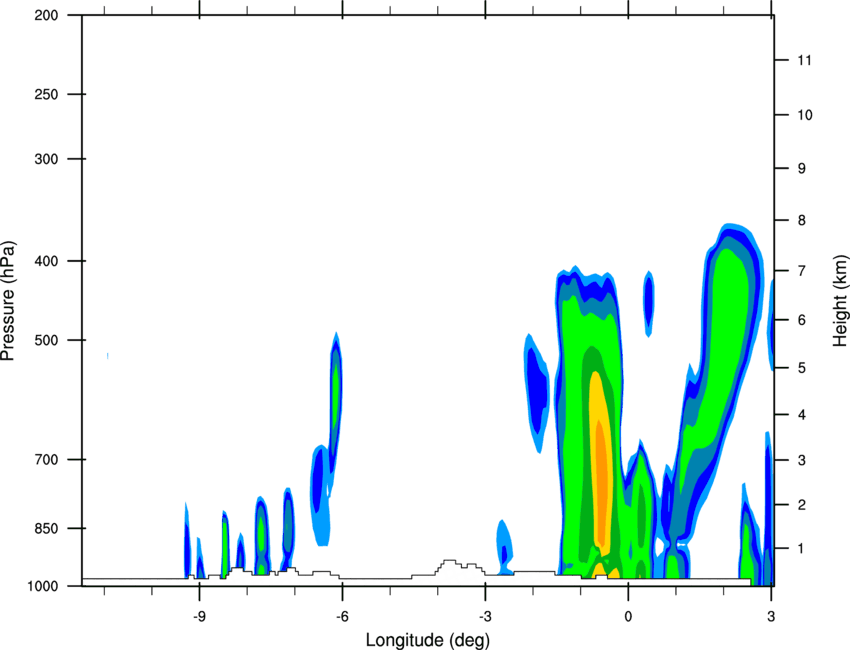Click longitude tick label '0'
Screen dimensions: 850x650
pos(628,616)
